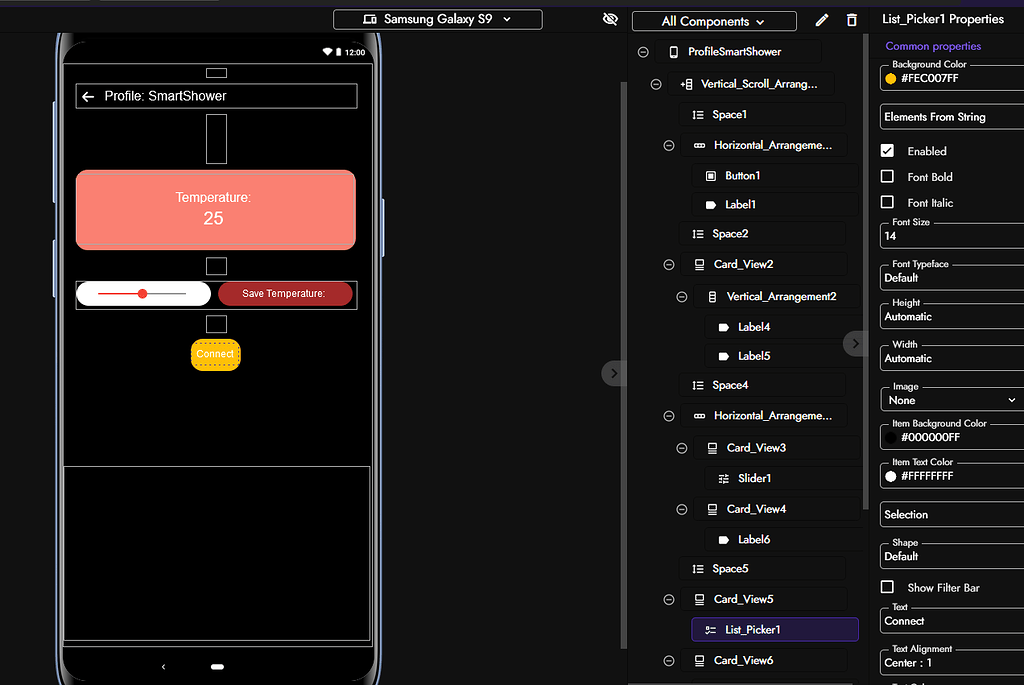Click the eye-slash hide overlay icon

pyautogui.click(x=610, y=19)
